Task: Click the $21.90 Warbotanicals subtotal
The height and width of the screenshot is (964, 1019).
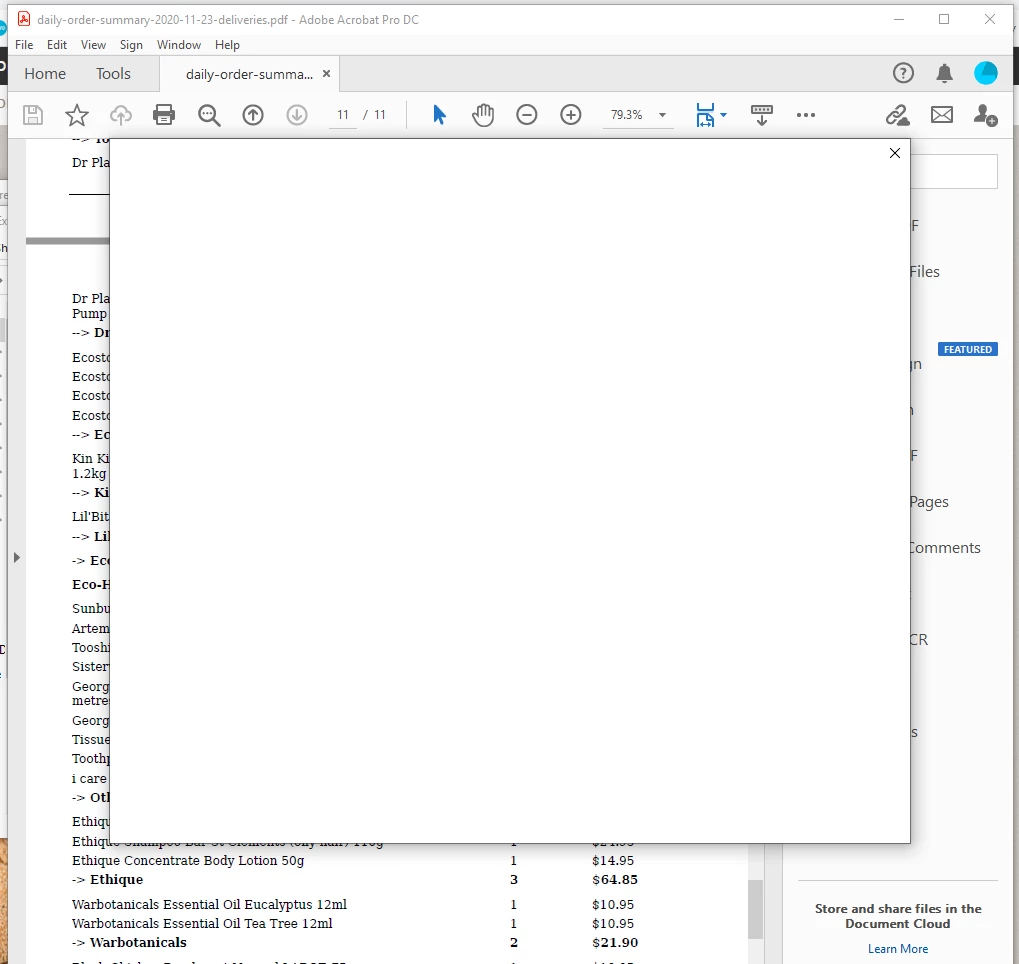Action: [x=615, y=942]
